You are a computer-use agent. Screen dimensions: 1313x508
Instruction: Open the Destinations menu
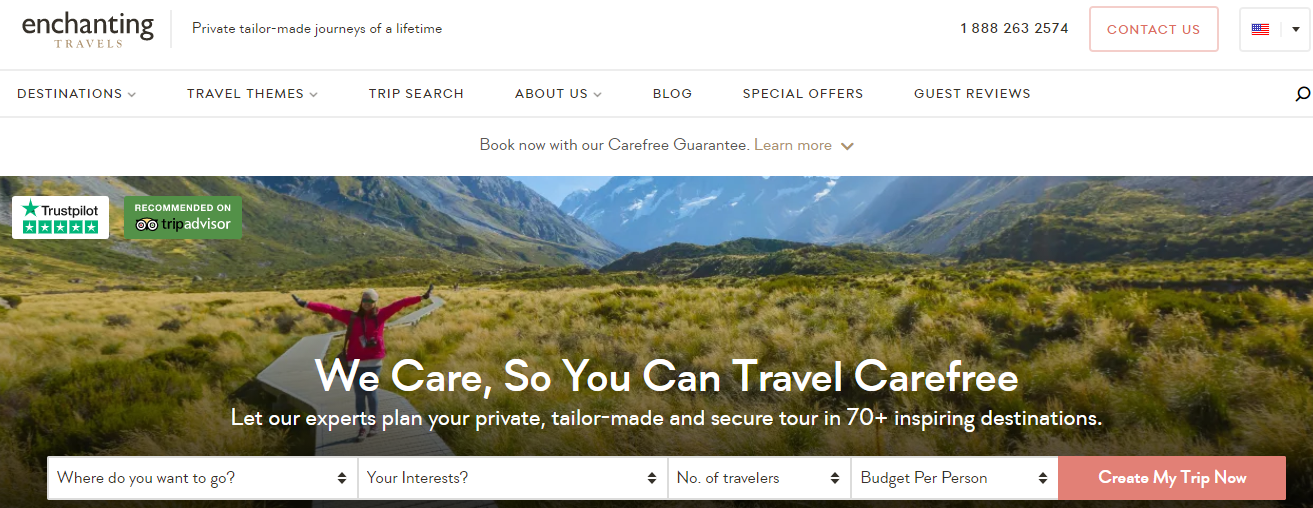[x=77, y=94]
